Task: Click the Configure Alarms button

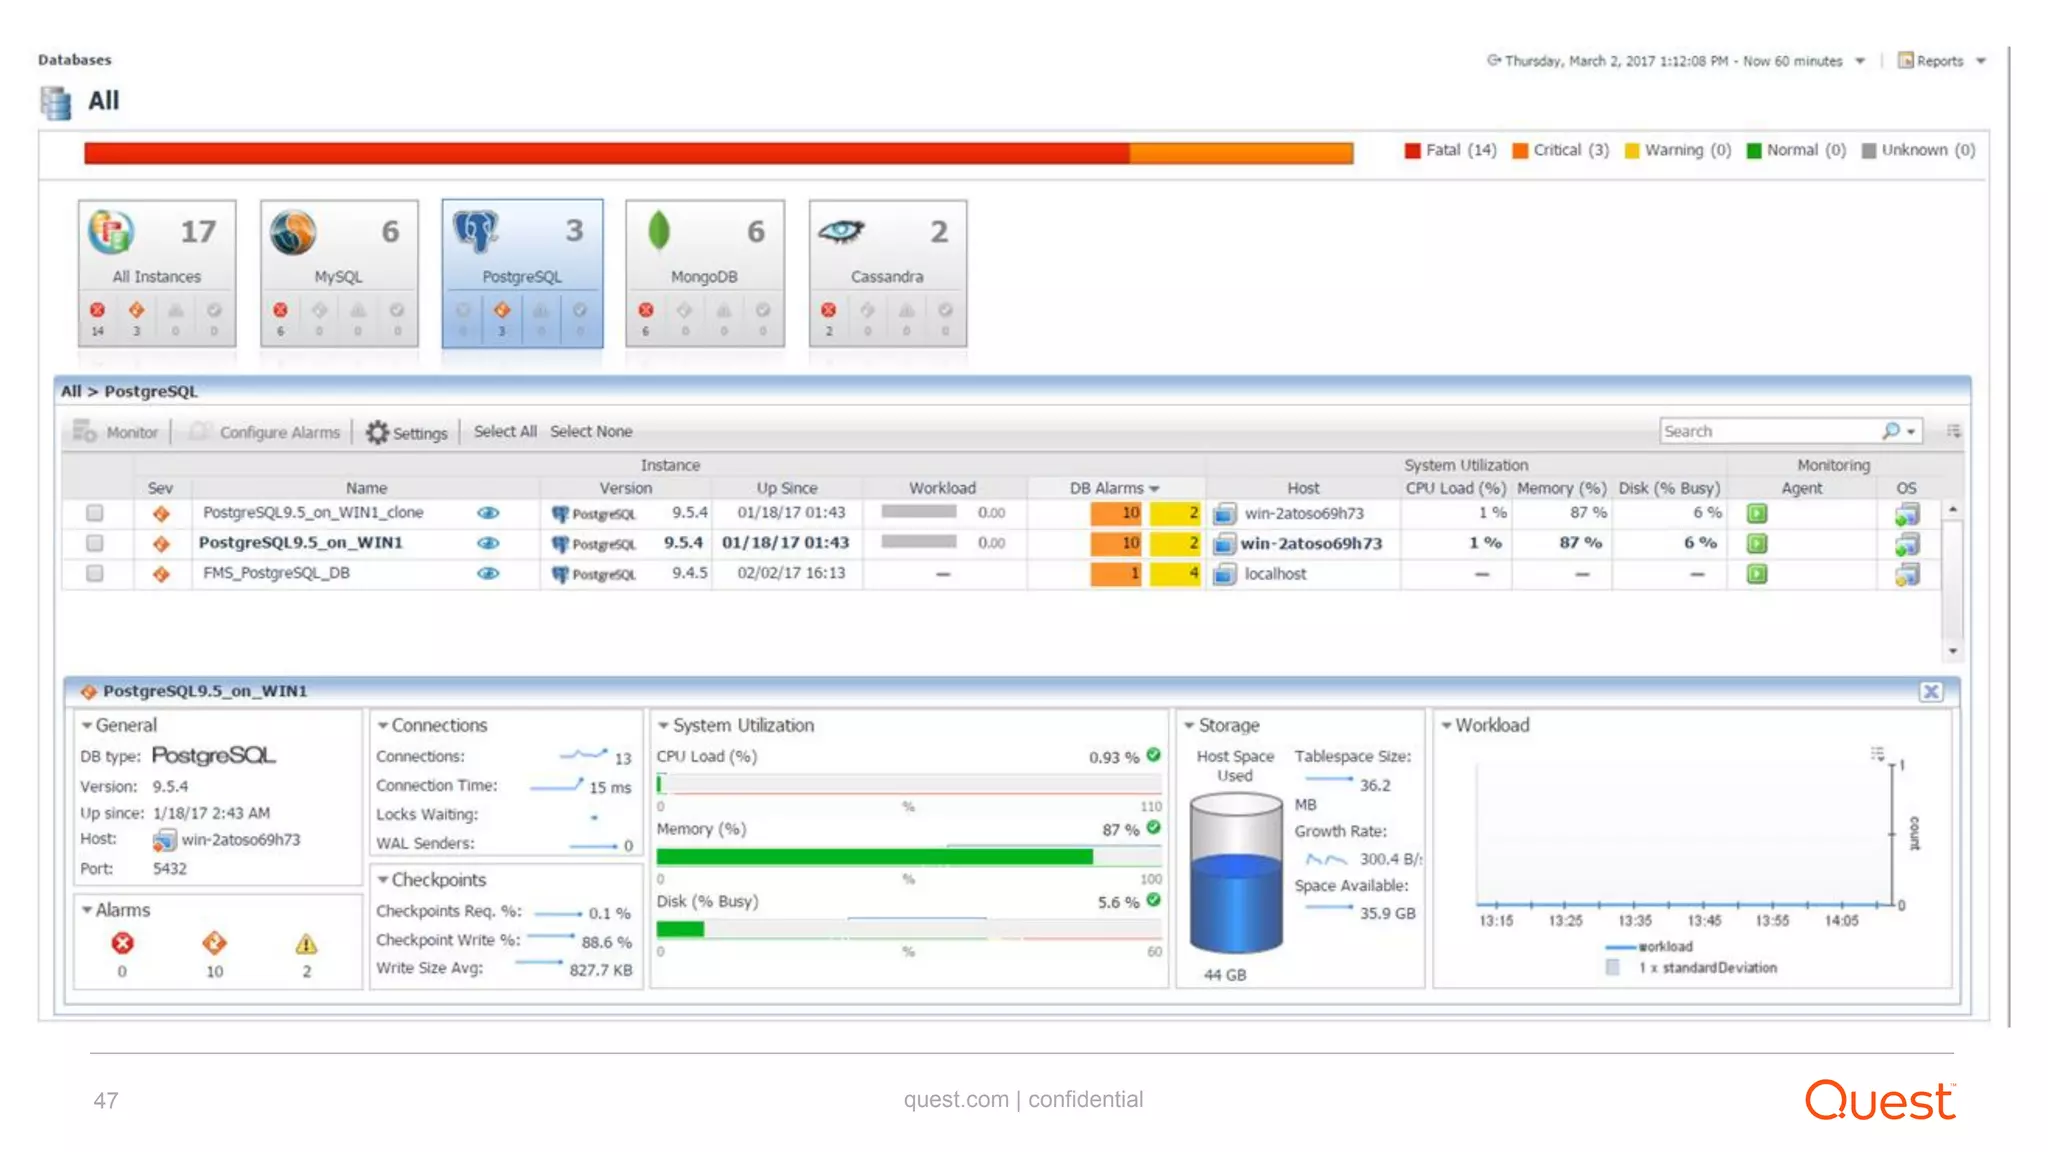Action: tap(278, 432)
